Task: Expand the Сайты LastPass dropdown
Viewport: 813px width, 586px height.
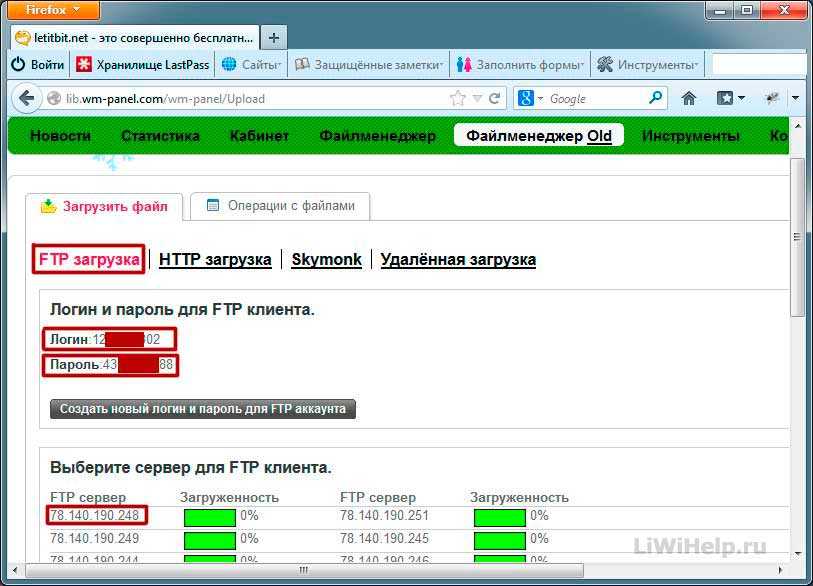Action: [x=251, y=65]
